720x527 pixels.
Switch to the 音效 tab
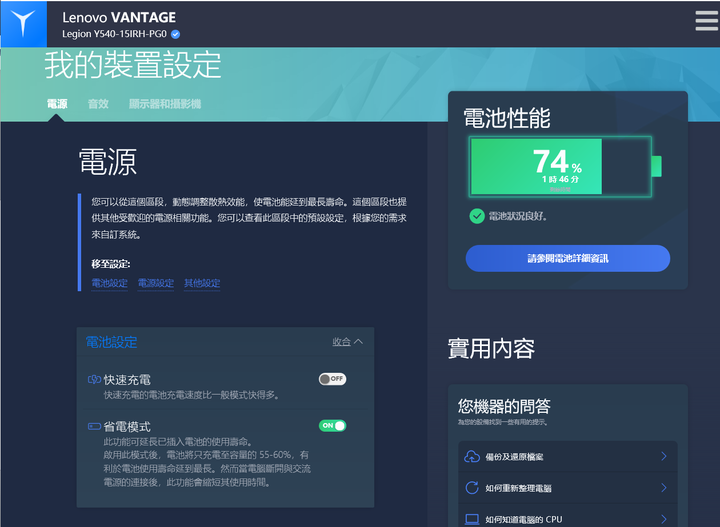click(98, 104)
